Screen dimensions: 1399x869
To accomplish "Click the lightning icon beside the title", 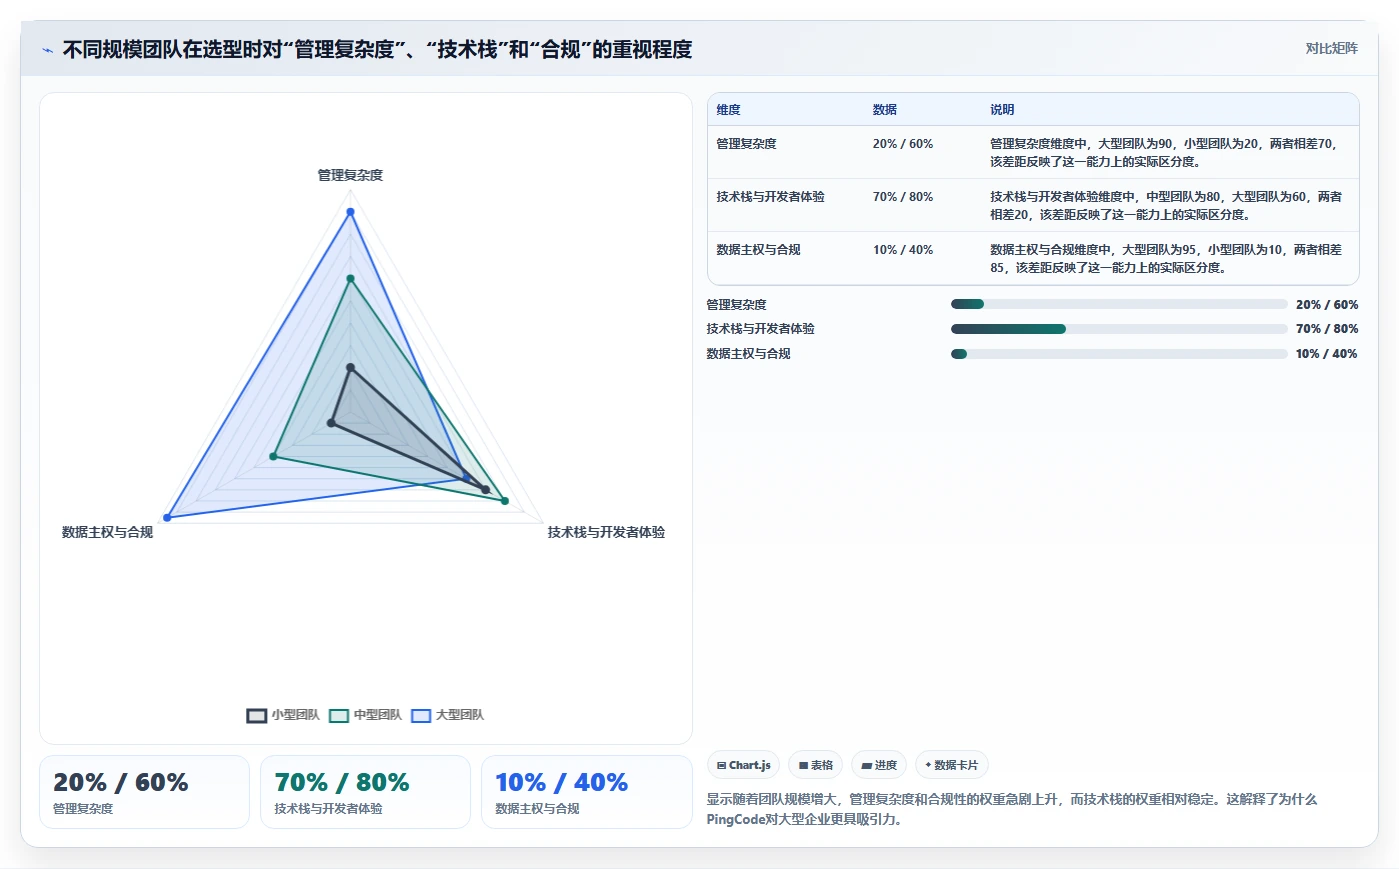I will pyautogui.click(x=47, y=50).
